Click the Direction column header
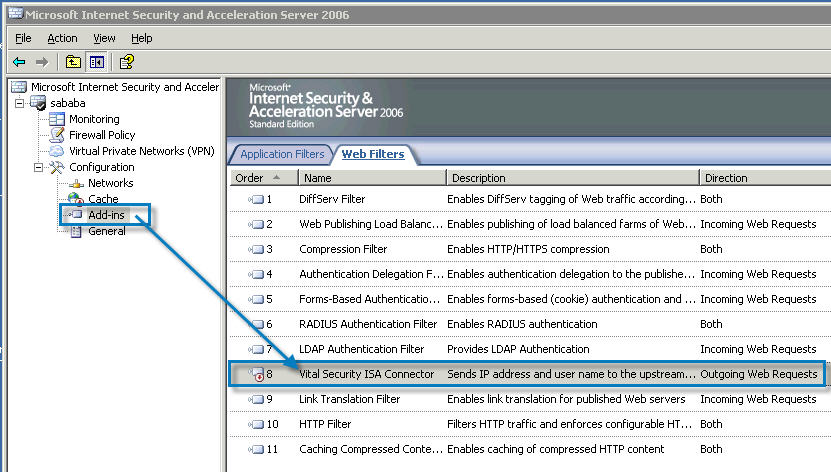This screenshot has height=472, width=831. (726, 178)
